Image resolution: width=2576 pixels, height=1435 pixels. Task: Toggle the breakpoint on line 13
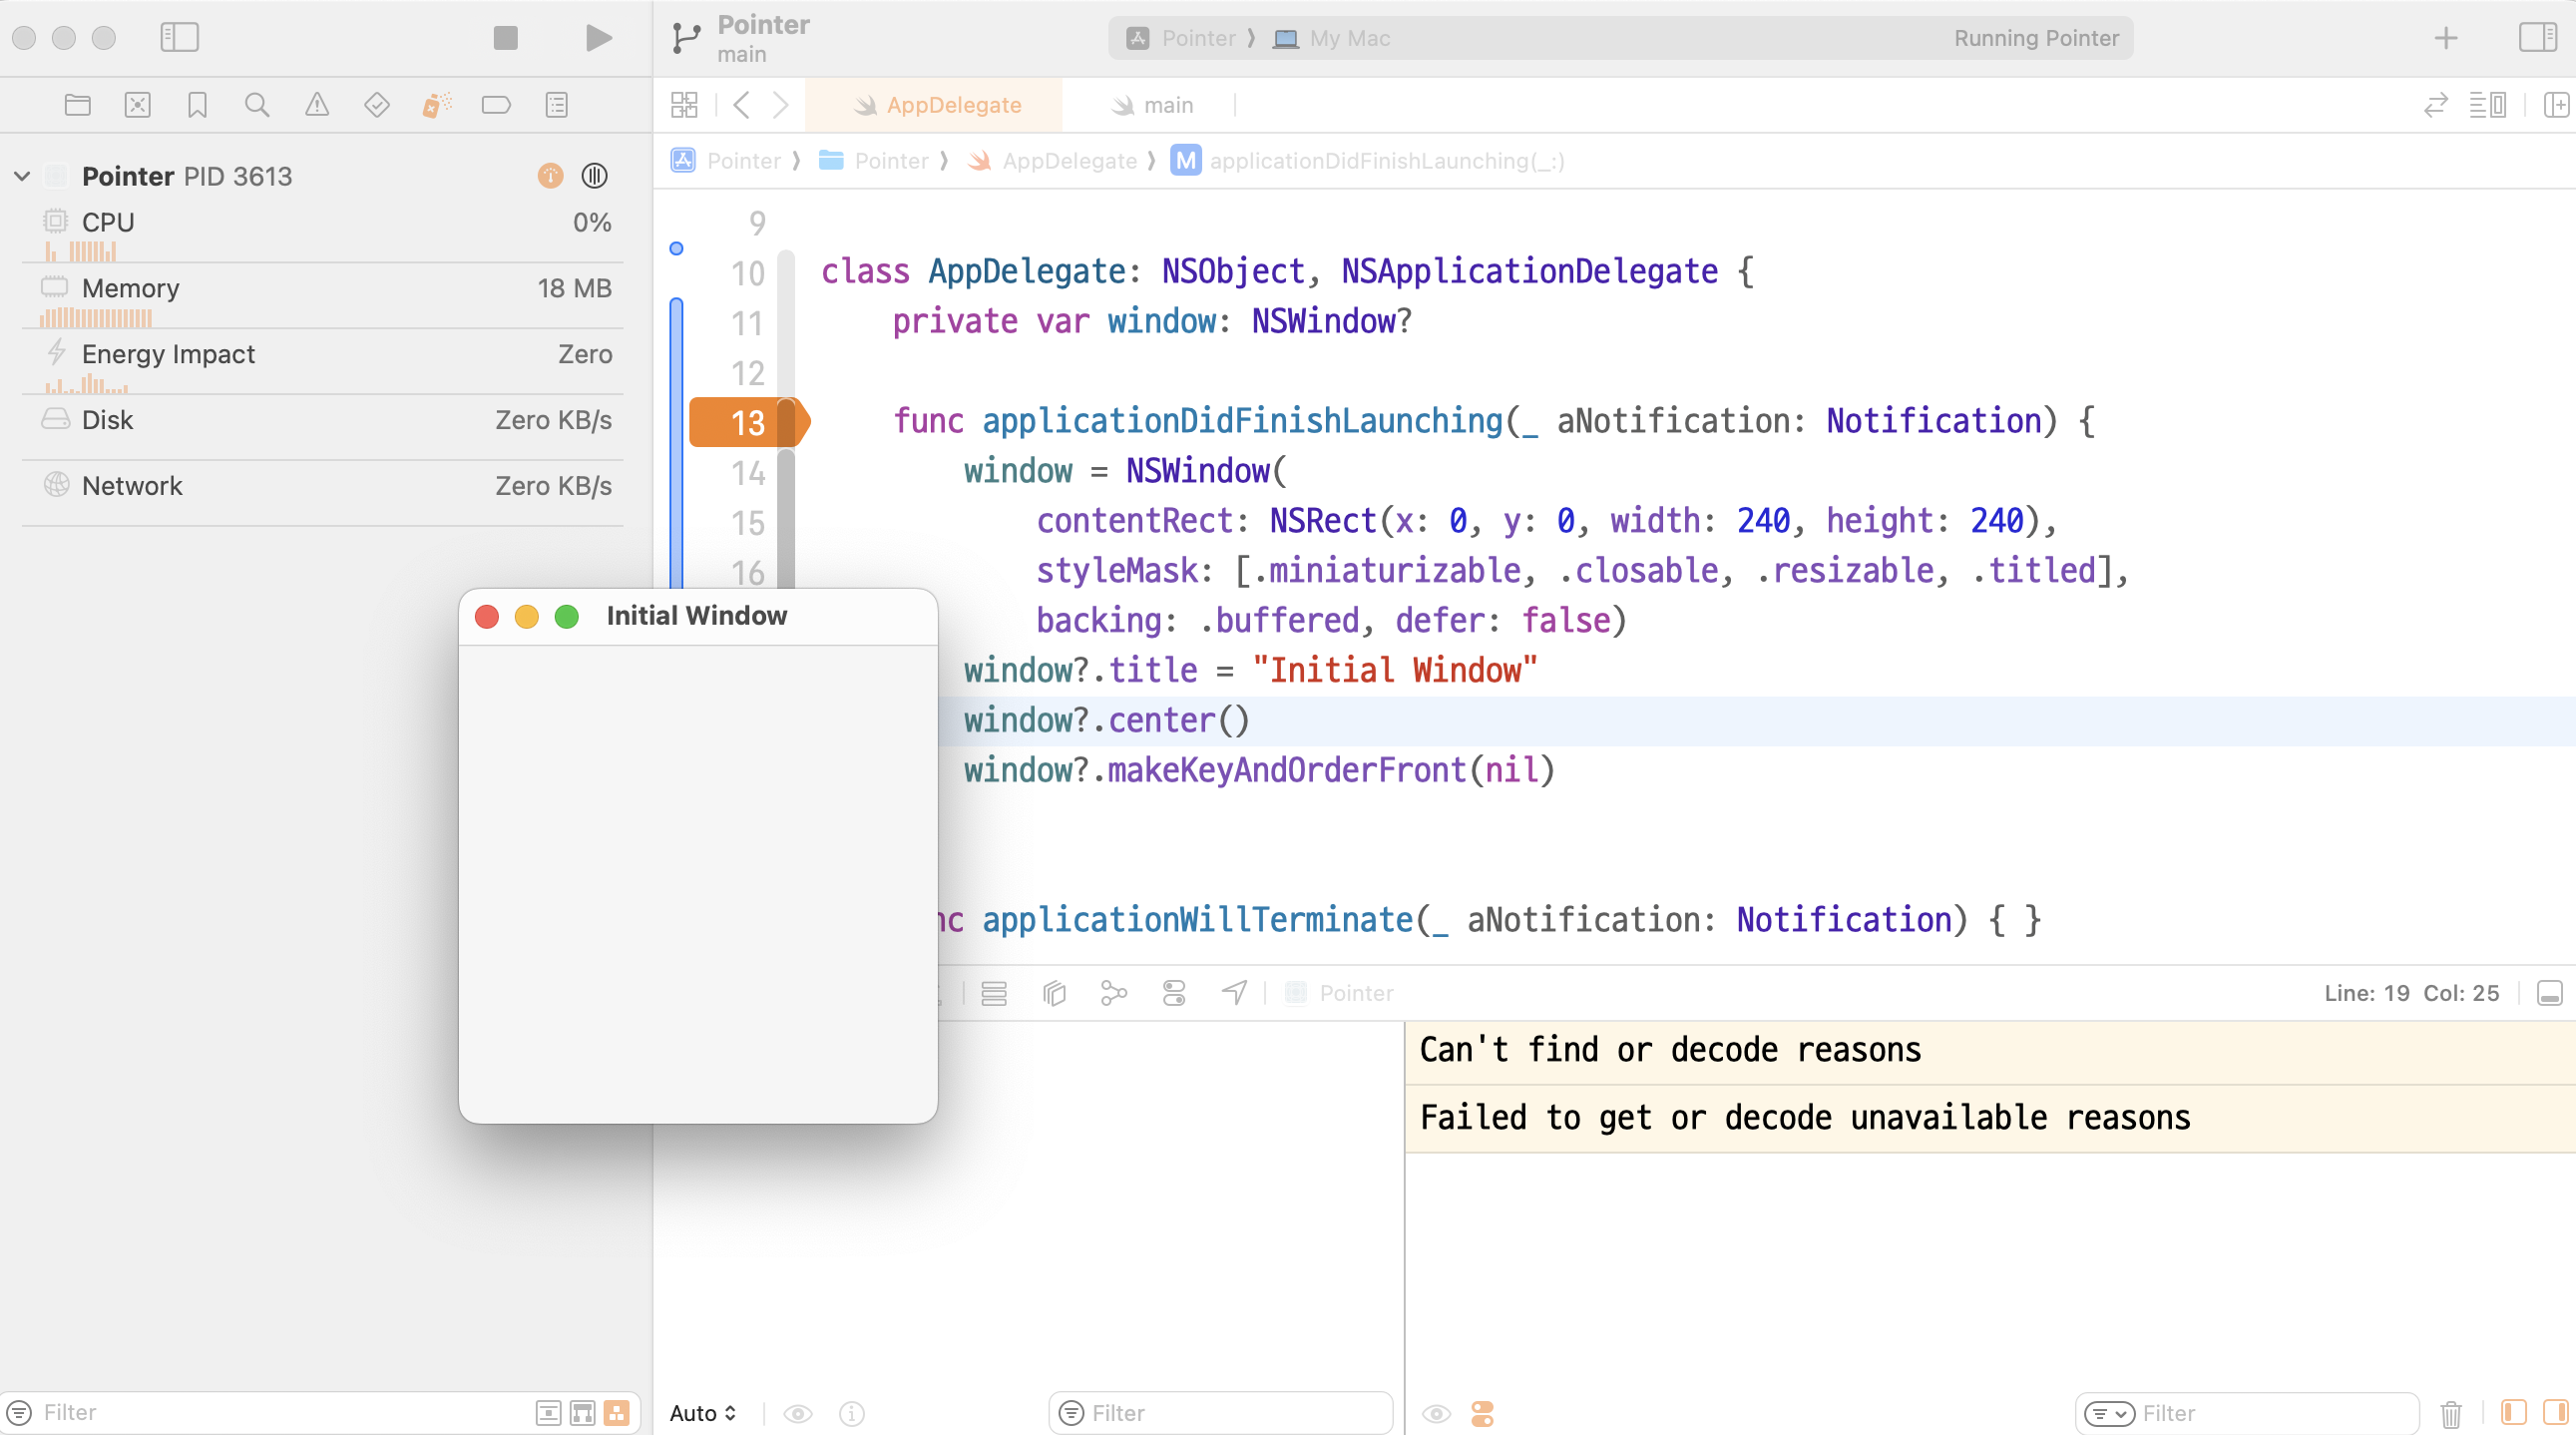pyautogui.click(x=747, y=422)
